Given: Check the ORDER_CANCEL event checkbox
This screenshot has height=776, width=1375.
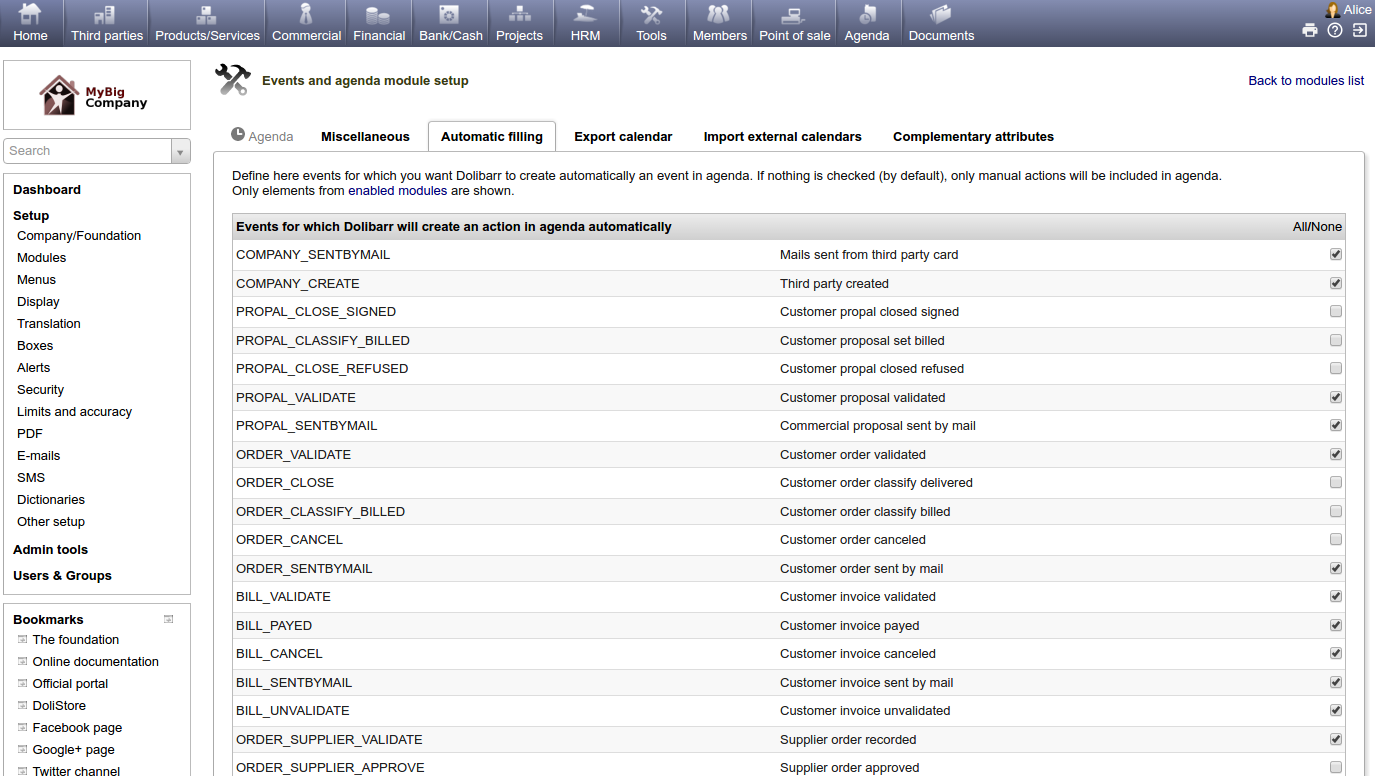Looking at the screenshot, I should [1336, 539].
